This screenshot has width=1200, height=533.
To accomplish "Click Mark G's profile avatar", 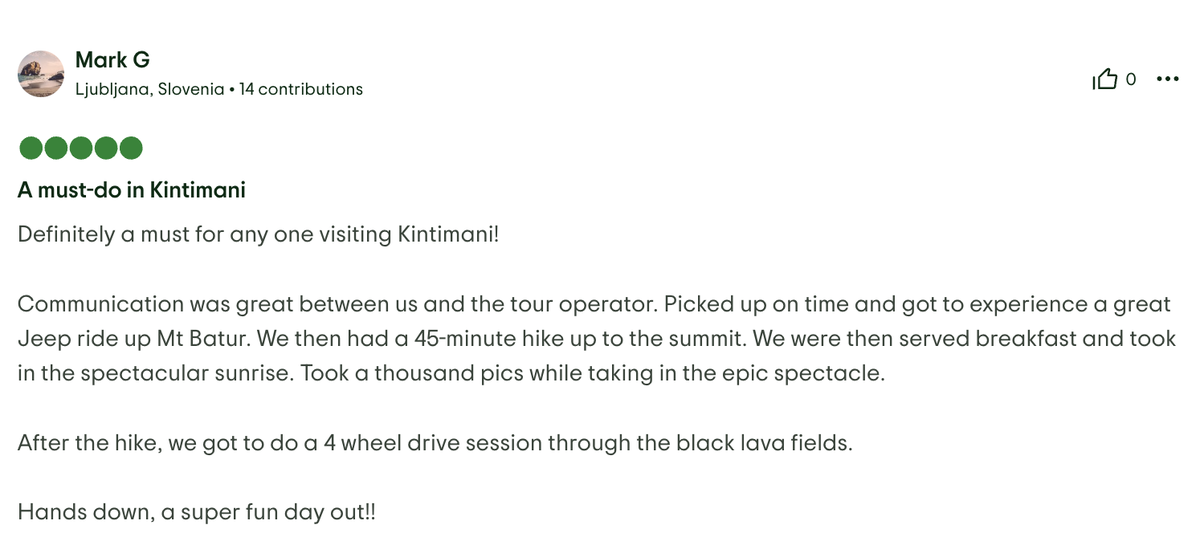I will coord(42,73).
